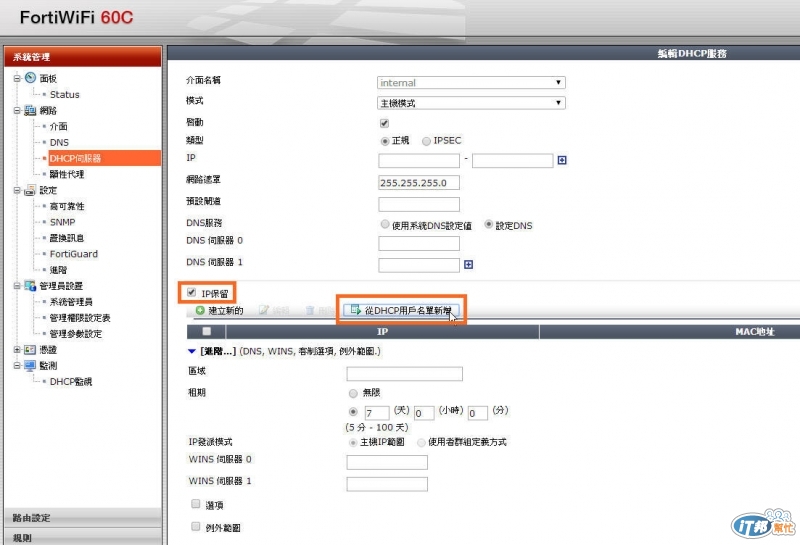The height and width of the screenshot is (545, 800).
Task: Select SNMP in the sidebar tree
Action: coord(62,222)
